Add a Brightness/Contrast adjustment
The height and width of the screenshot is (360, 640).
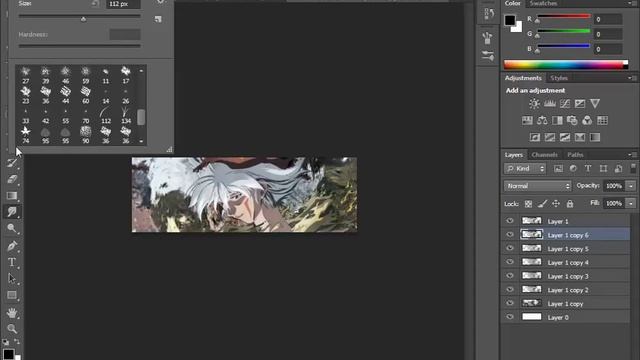534,104
